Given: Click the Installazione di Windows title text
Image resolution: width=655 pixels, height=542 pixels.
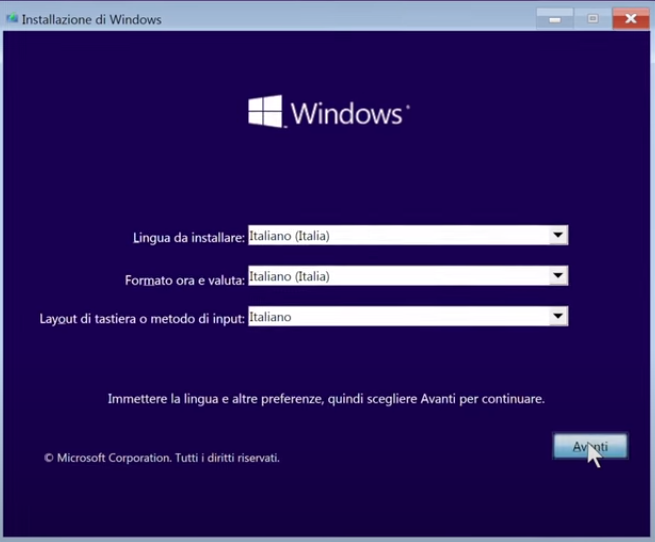Looking at the screenshot, I should point(91,20).
